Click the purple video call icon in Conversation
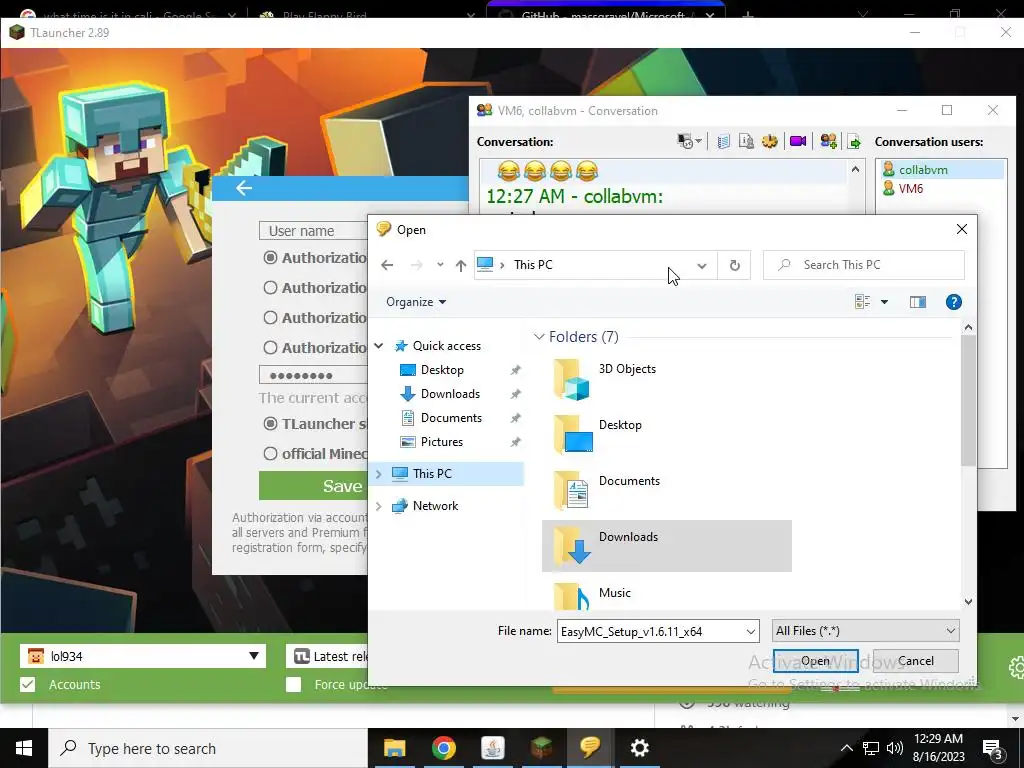The height and width of the screenshot is (768, 1024). 797,142
